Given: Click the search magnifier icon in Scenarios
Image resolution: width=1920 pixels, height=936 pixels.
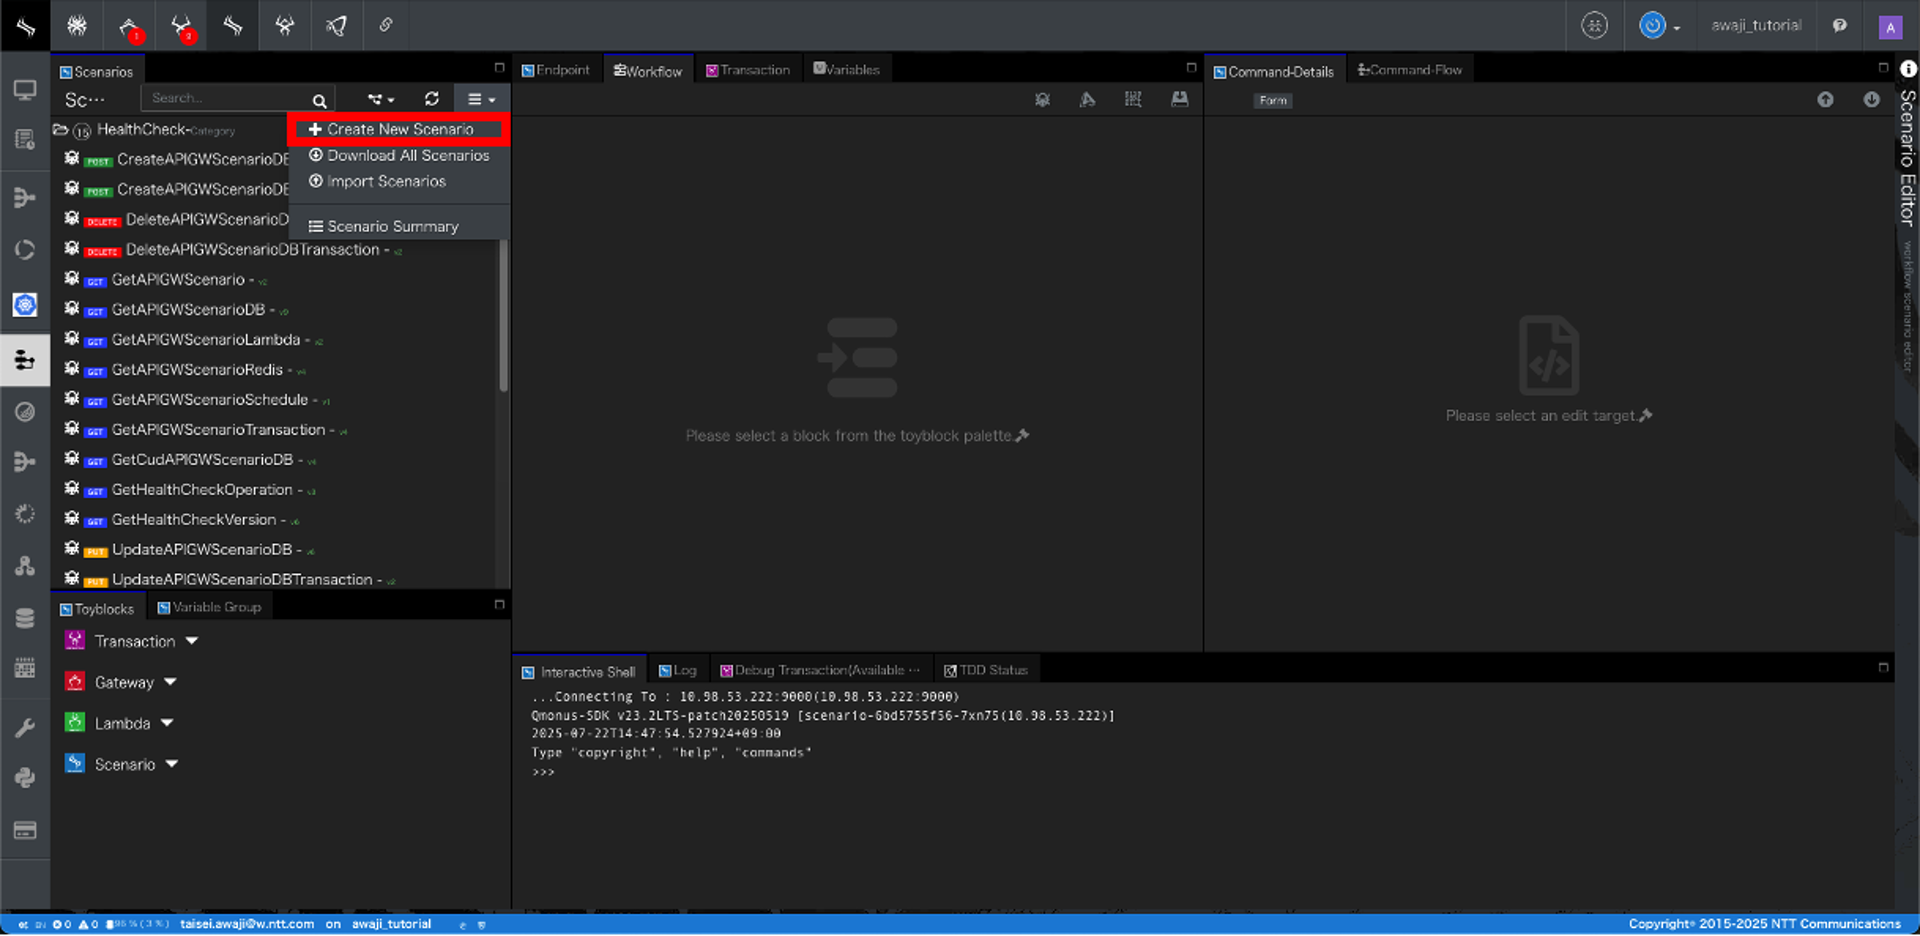Looking at the screenshot, I should click(319, 100).
